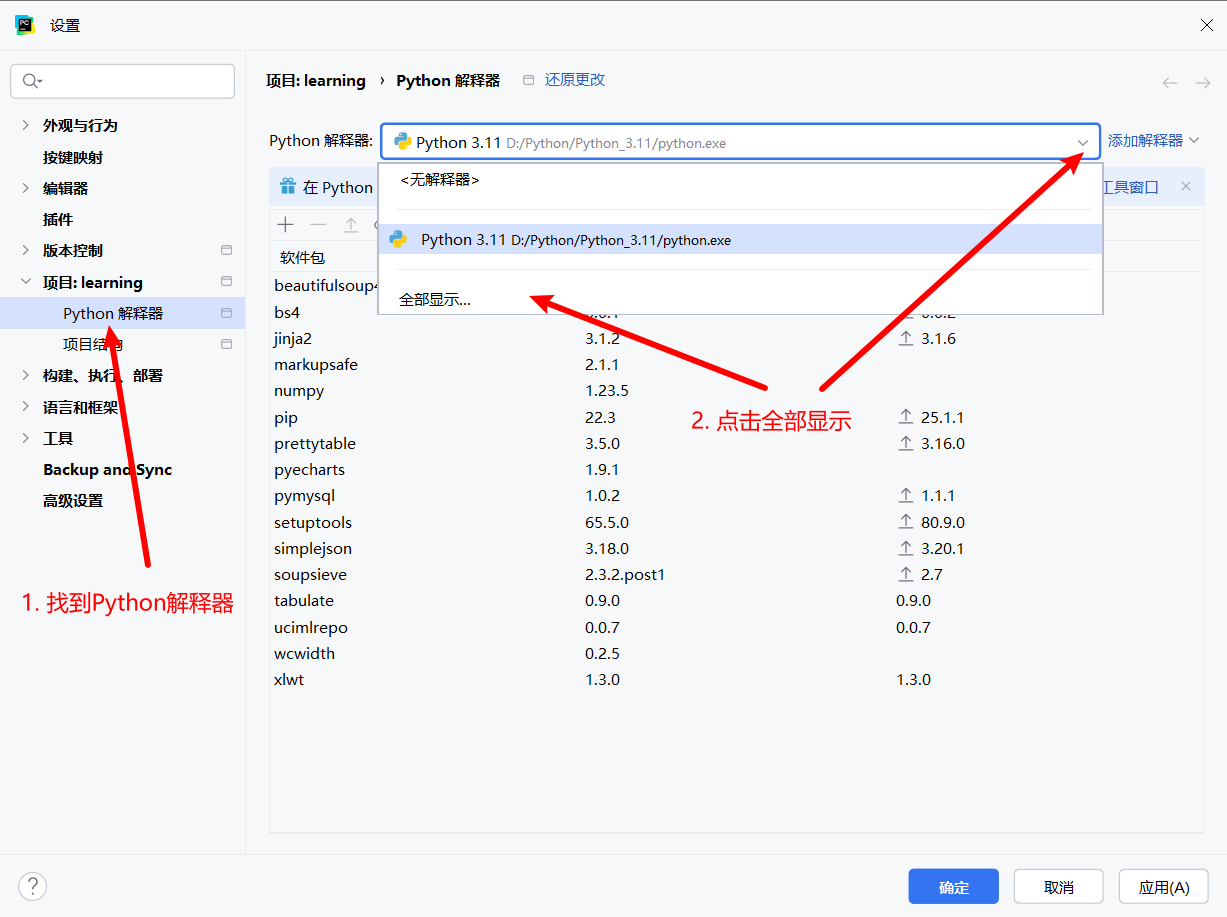Toggle the Python 解释器 dropdown arrow

tap(1083, 142)
